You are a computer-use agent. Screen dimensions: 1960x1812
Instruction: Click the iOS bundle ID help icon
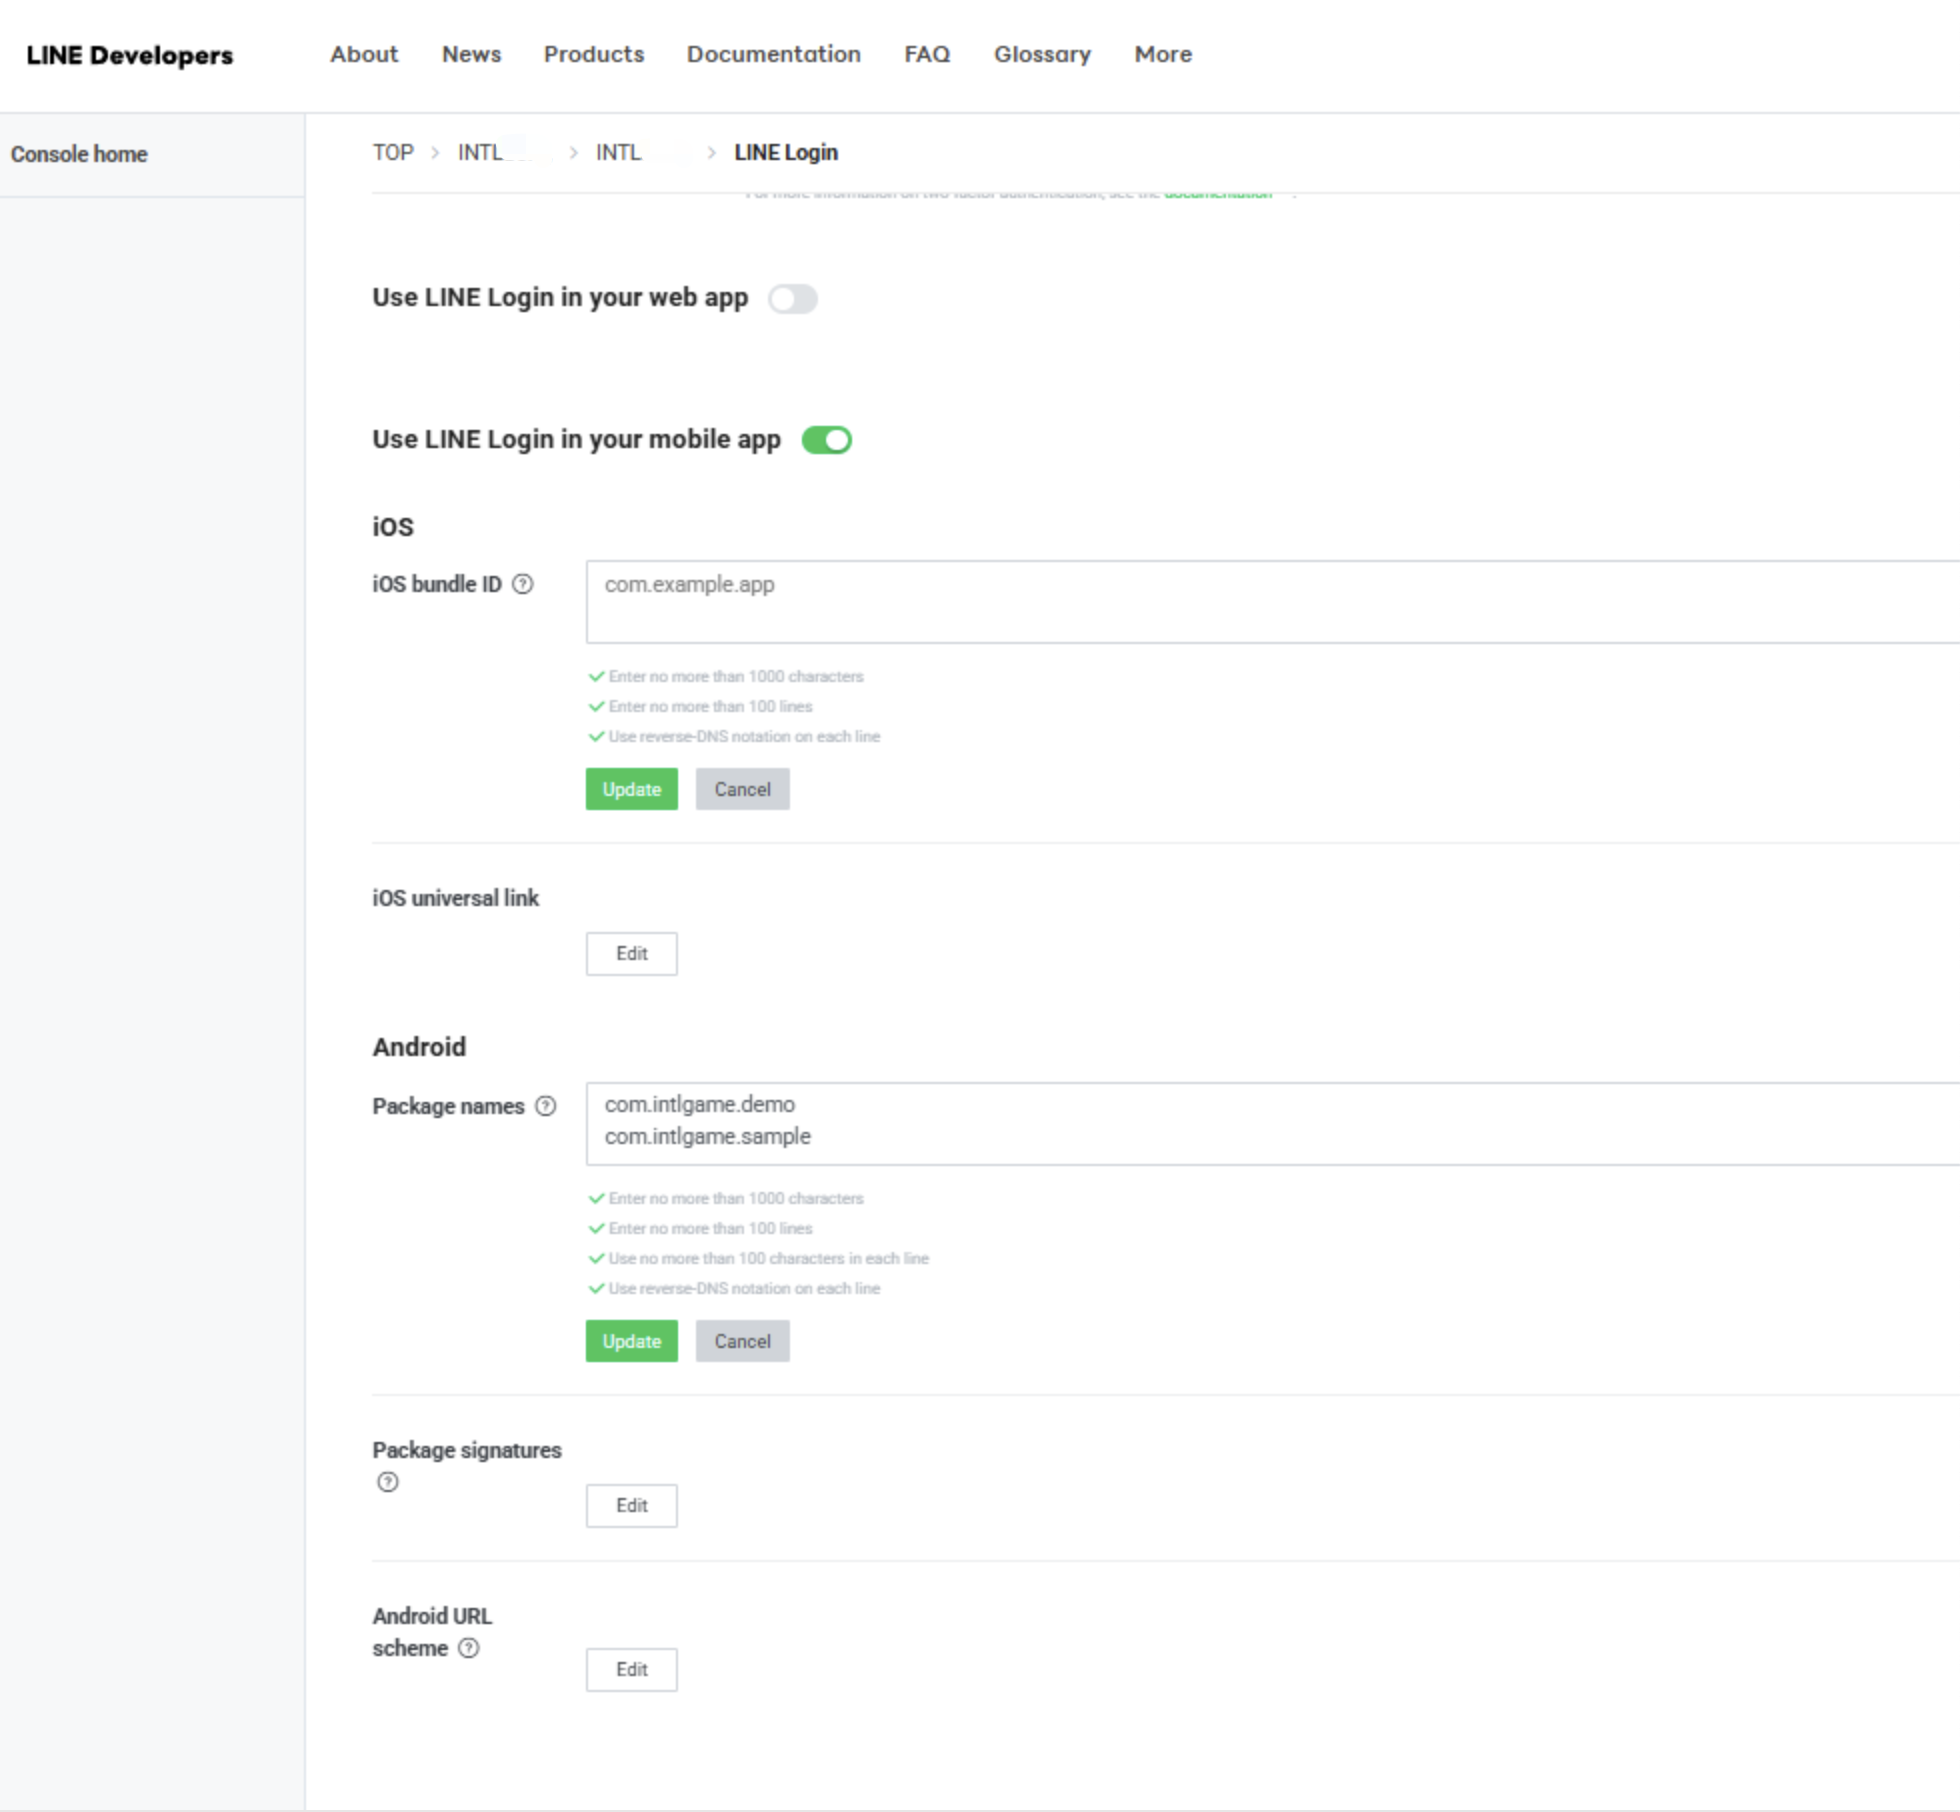point(523,584)
